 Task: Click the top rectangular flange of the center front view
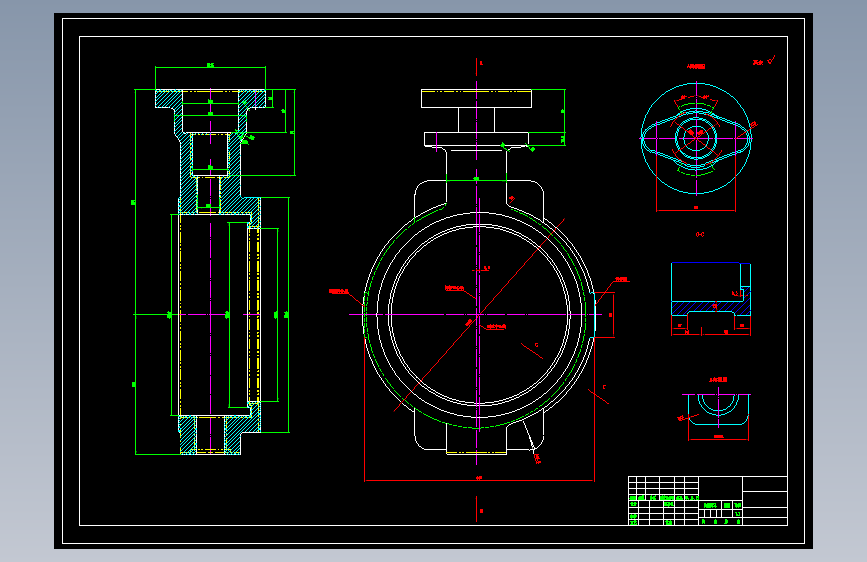pyautogui.click(x=476, y=98)
